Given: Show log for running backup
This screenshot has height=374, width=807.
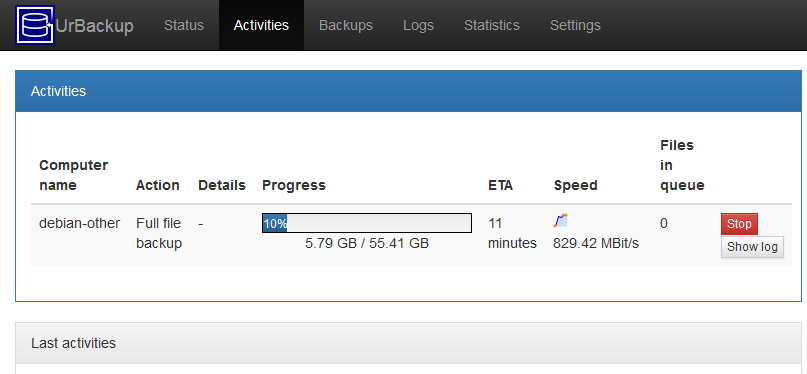Looking at the screenshot, I should tap(752, 247).
